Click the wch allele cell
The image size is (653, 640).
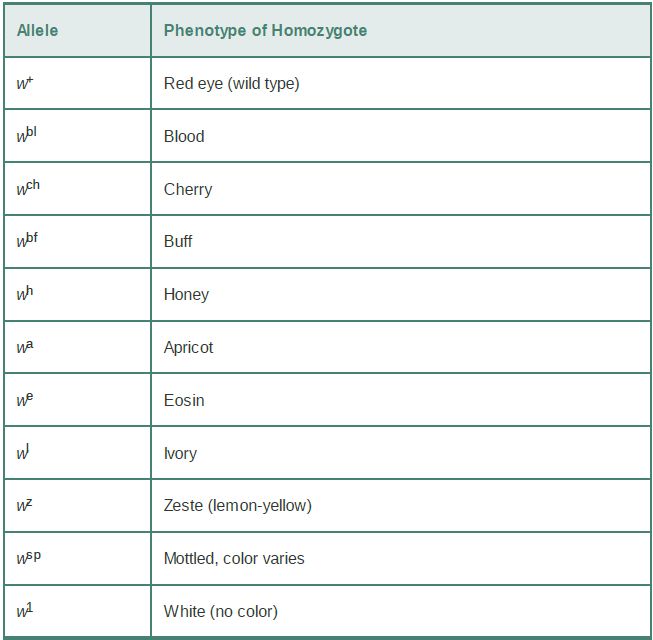click(77, 189)
